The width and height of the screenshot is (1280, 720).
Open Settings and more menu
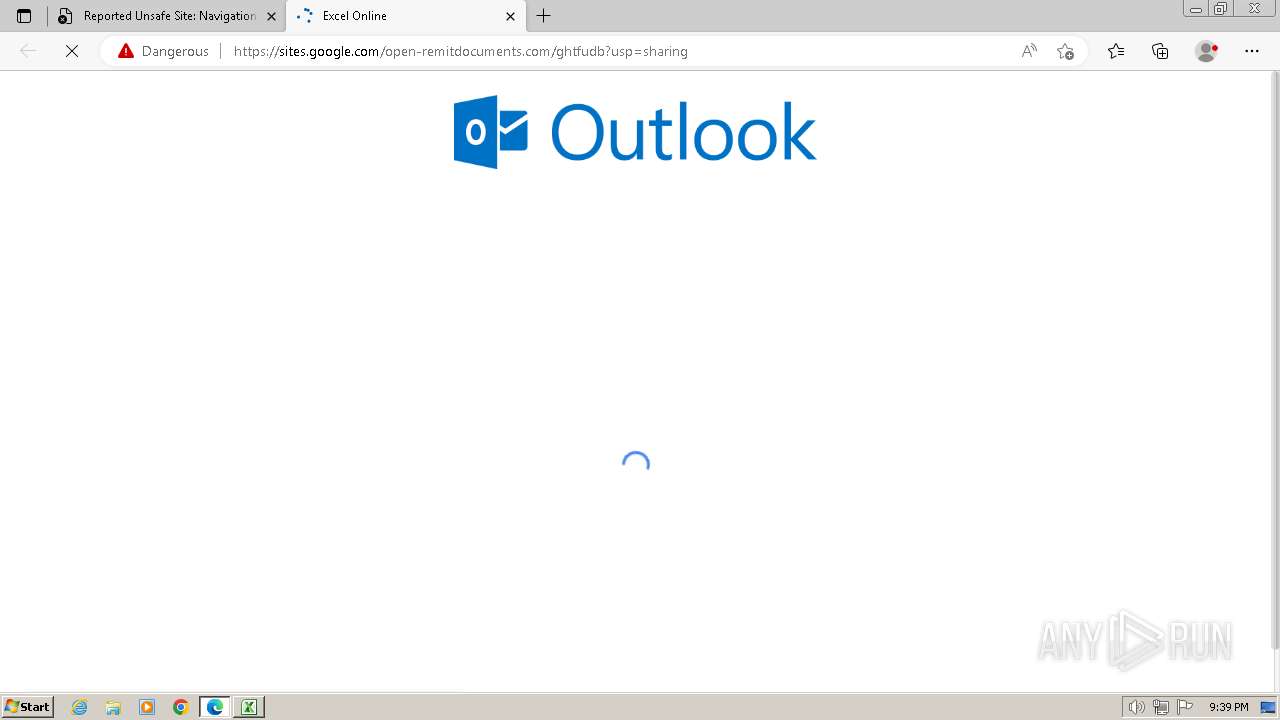1252,51
